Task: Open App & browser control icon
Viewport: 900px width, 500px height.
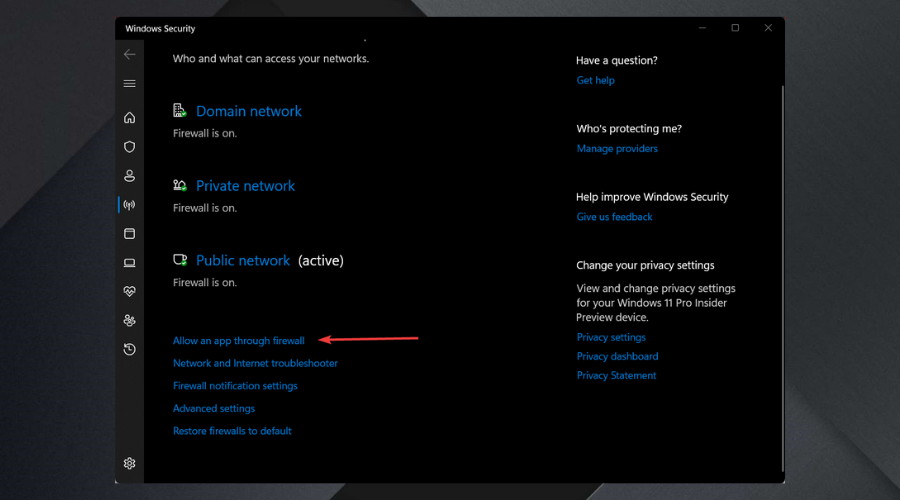Action: [129, 234]
